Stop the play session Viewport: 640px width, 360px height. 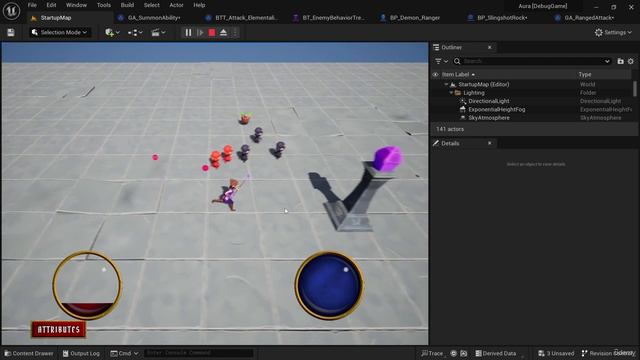pos(212,33)
